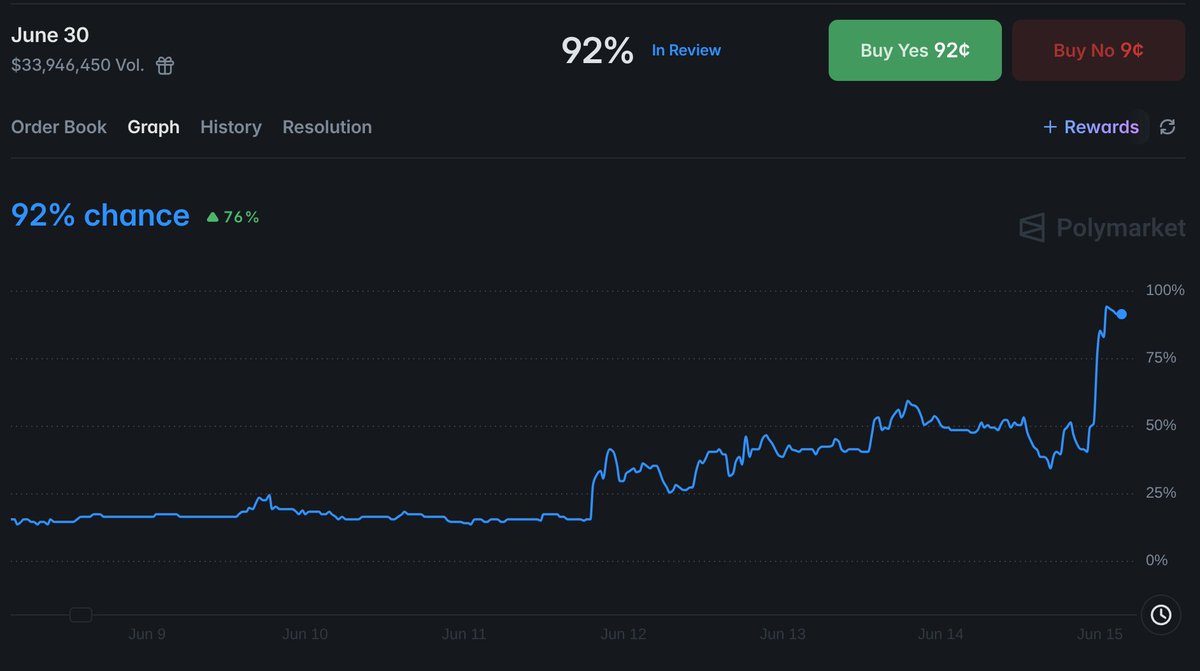Screen dimensions: 1200x671
Task: Click the Jun 9 axis label
Action: point(147,634)
